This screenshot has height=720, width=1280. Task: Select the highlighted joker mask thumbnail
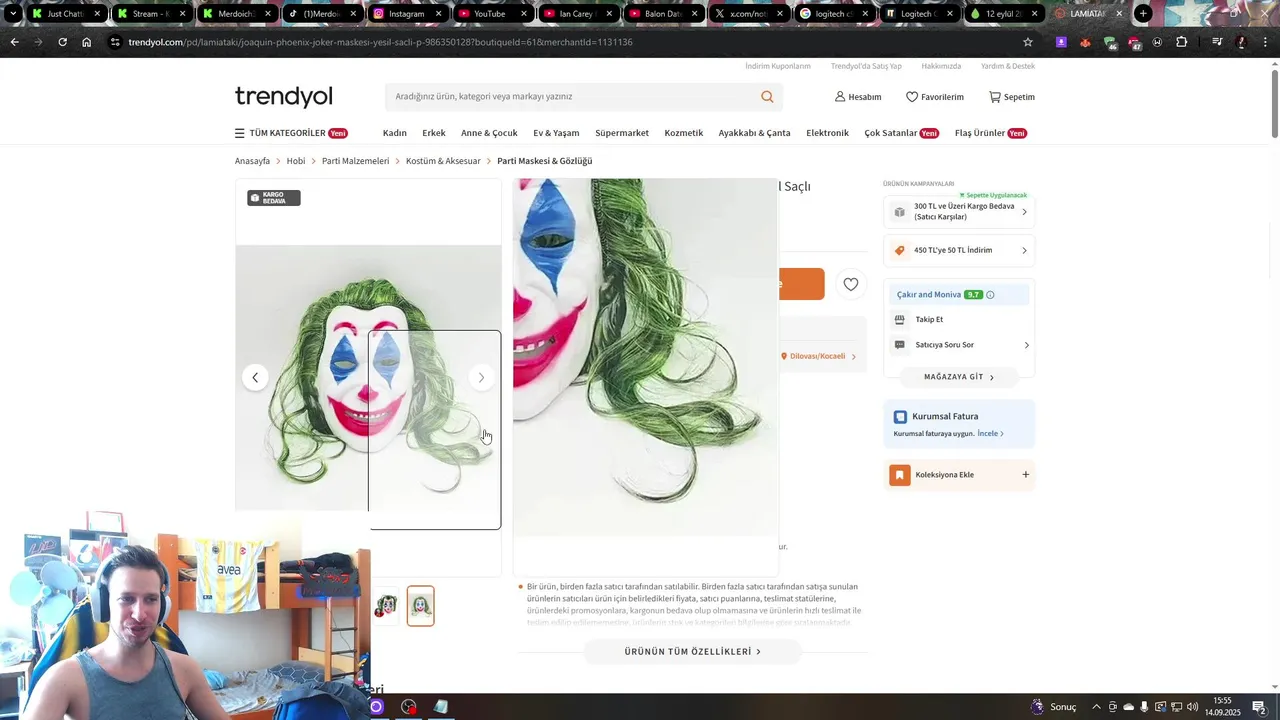tap(421, 606)
